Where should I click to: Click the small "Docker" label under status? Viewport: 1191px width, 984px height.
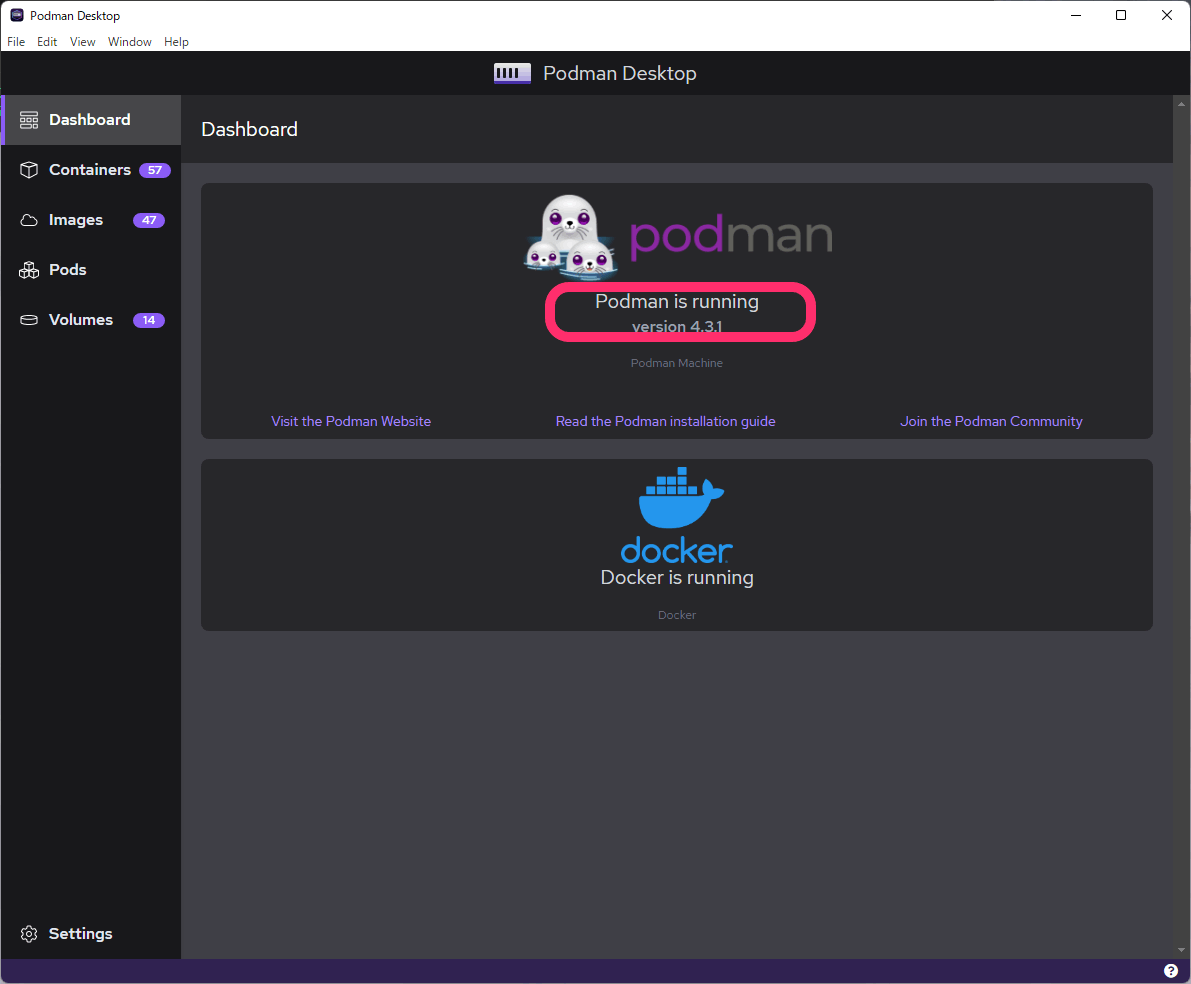677,615
